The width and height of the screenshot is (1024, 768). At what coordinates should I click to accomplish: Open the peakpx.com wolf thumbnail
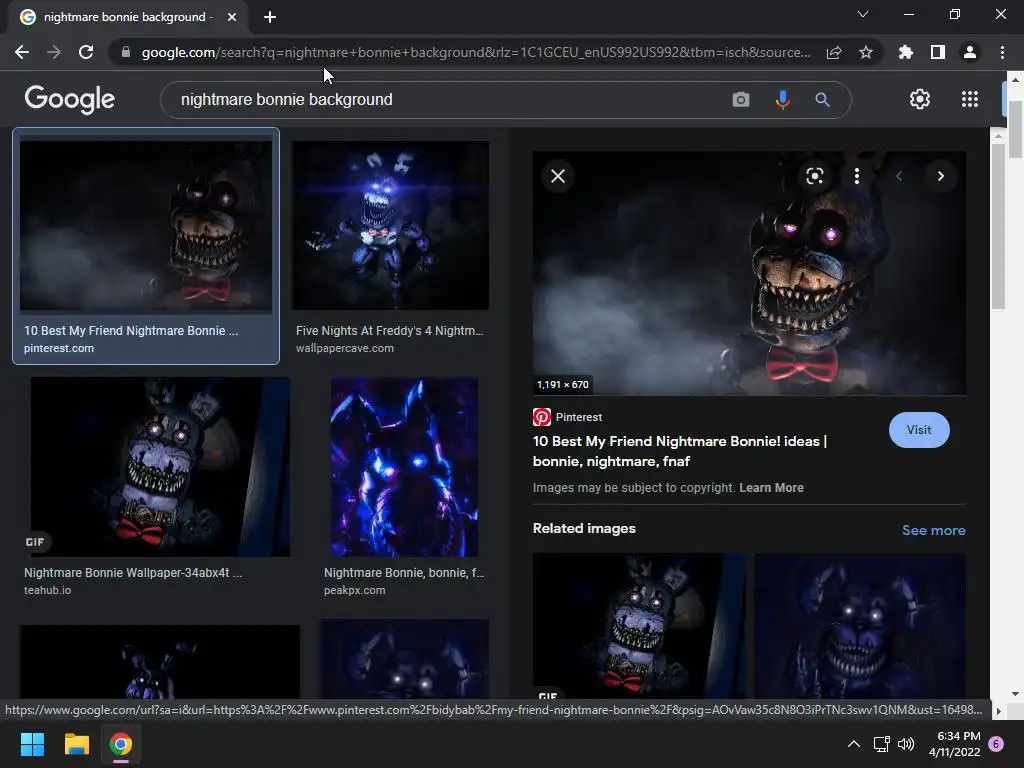[404, 467]
